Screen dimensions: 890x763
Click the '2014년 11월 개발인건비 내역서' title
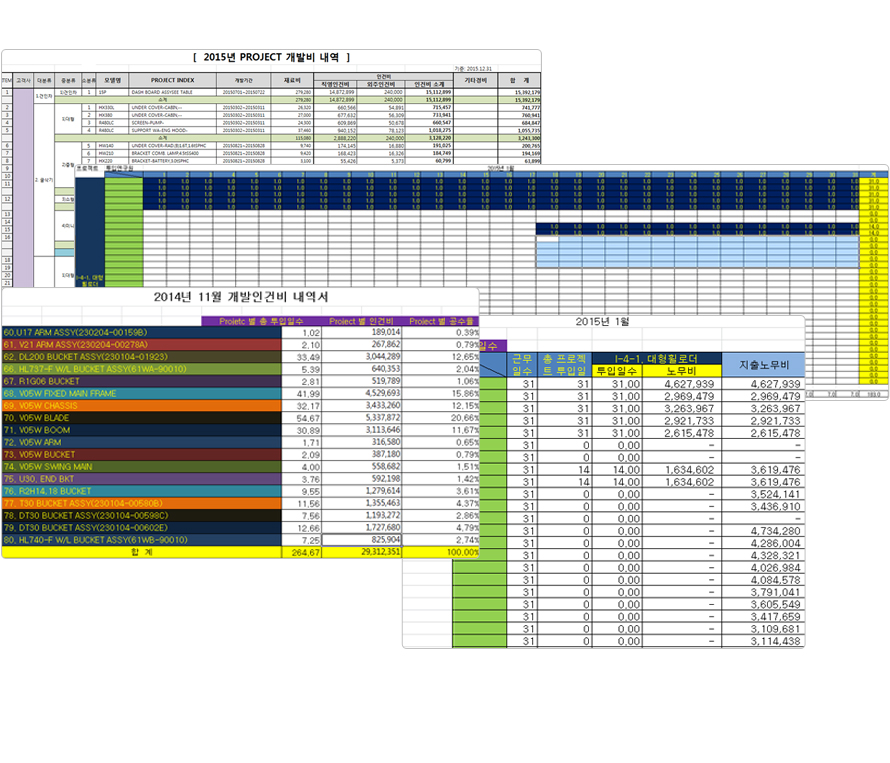(x=241, y=297)
